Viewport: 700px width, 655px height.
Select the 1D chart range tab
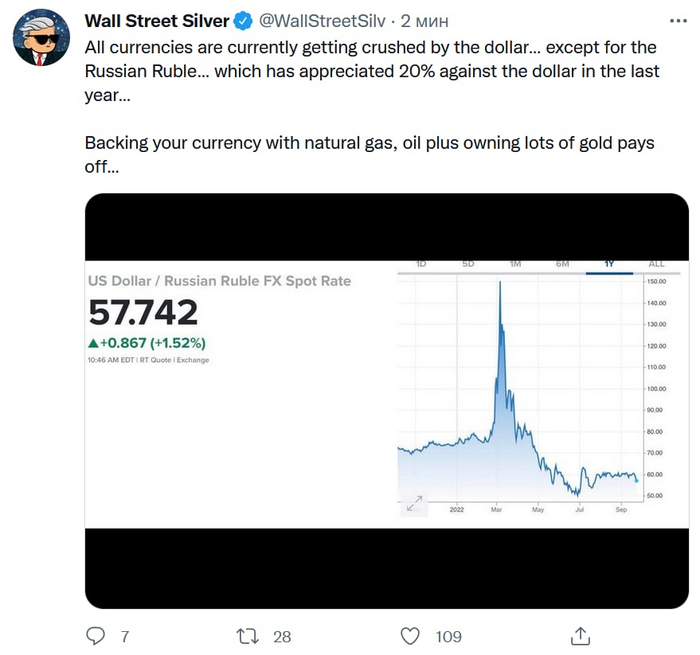click(x=421, y=264)
